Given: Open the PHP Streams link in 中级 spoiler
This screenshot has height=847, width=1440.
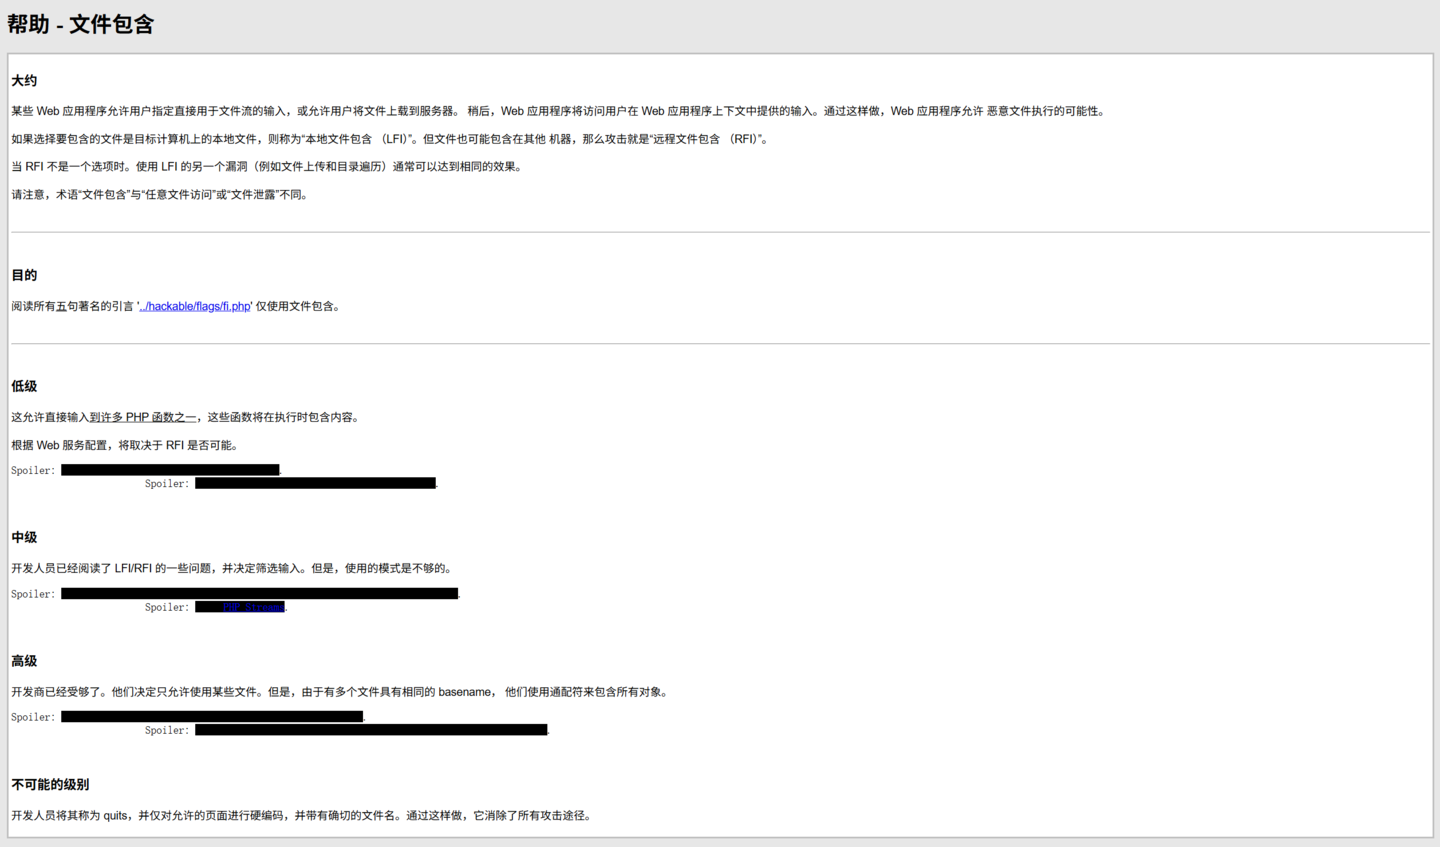Looking at the screenshot, I should point(253,607).
